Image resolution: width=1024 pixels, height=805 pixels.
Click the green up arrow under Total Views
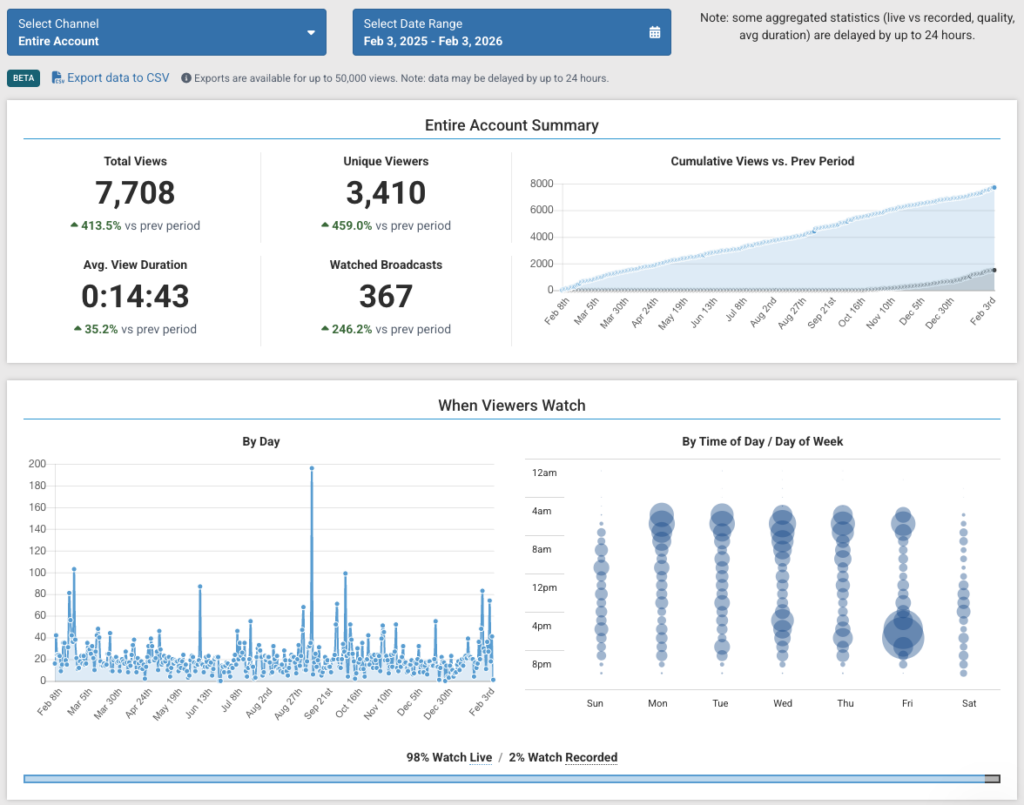pyautogui.click(x=74, y=226)
